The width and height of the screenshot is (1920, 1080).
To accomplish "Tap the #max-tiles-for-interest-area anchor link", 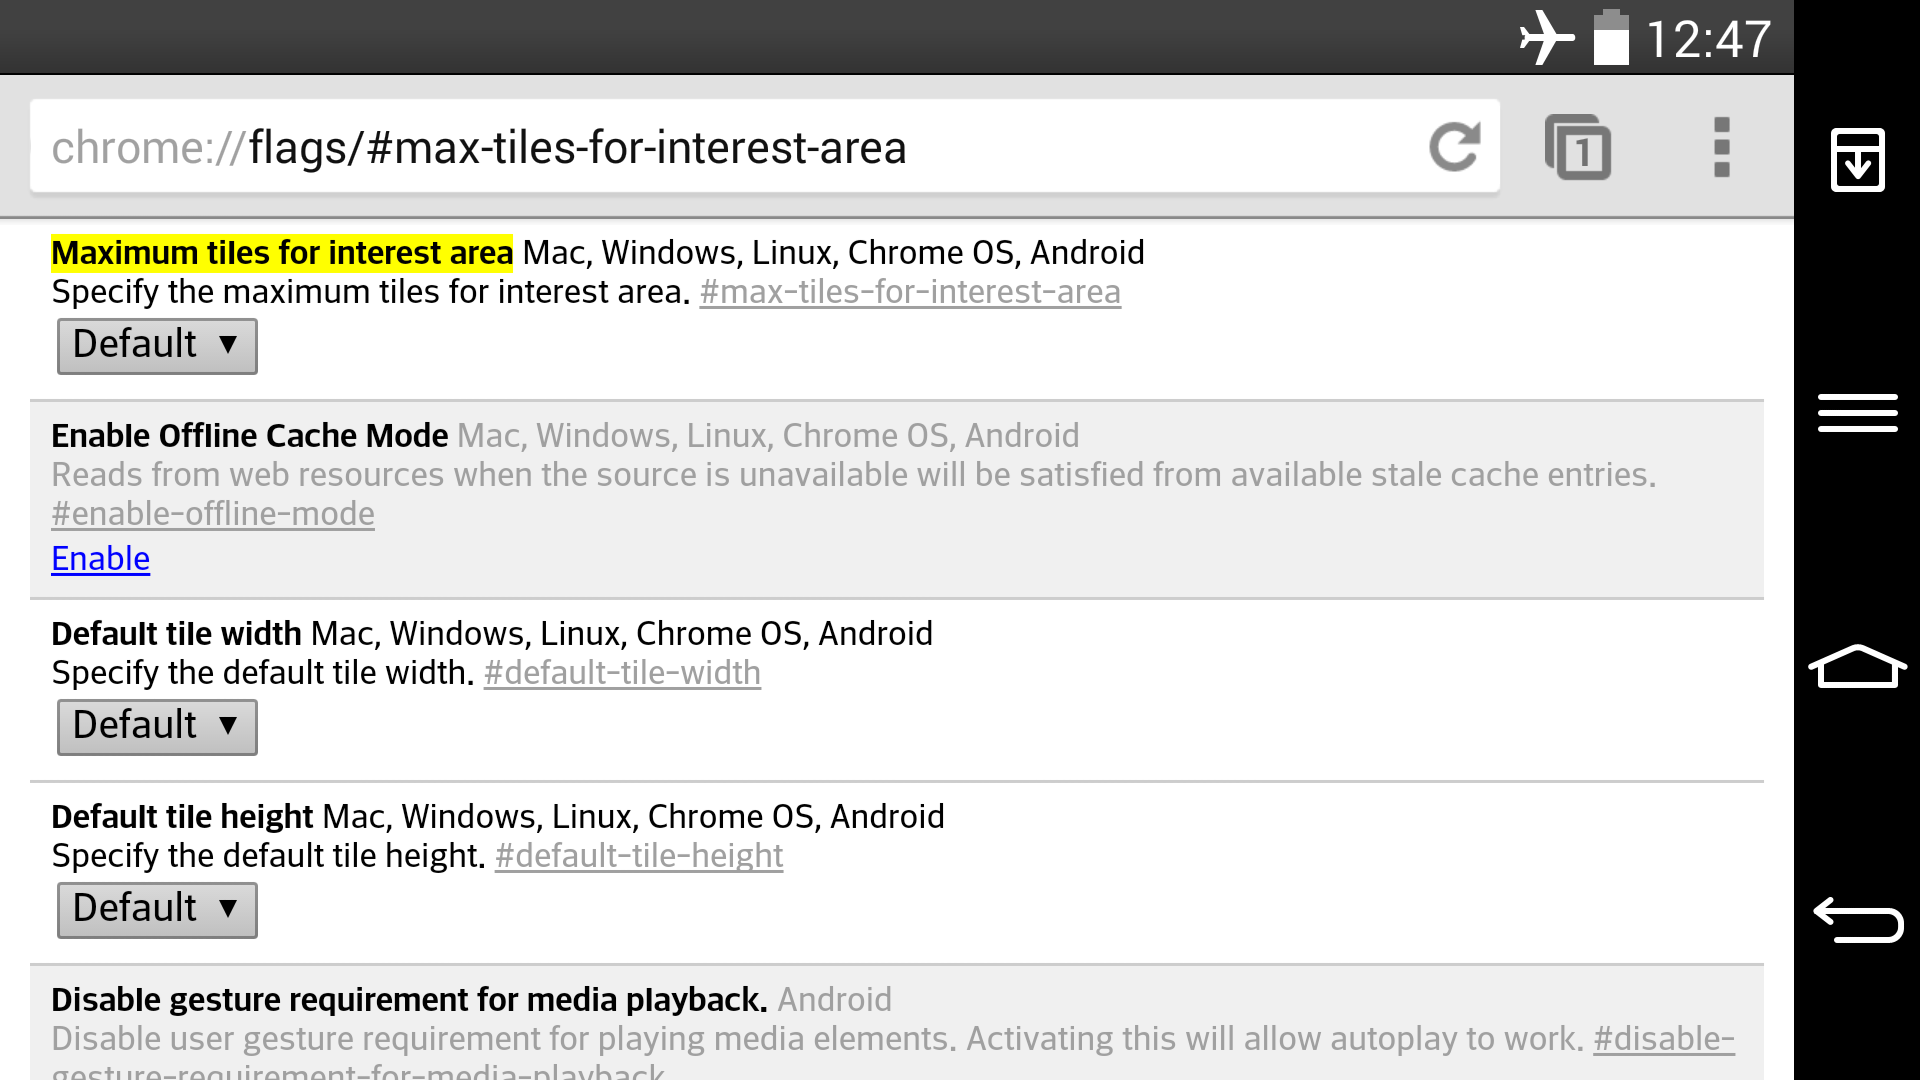I will [x=909, y=292].
